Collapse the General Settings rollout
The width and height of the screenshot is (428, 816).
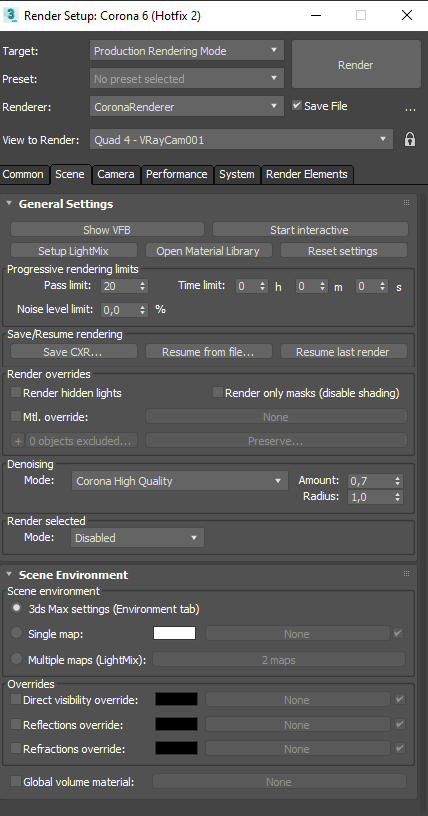pyautogui.click(x=9, y=203)
